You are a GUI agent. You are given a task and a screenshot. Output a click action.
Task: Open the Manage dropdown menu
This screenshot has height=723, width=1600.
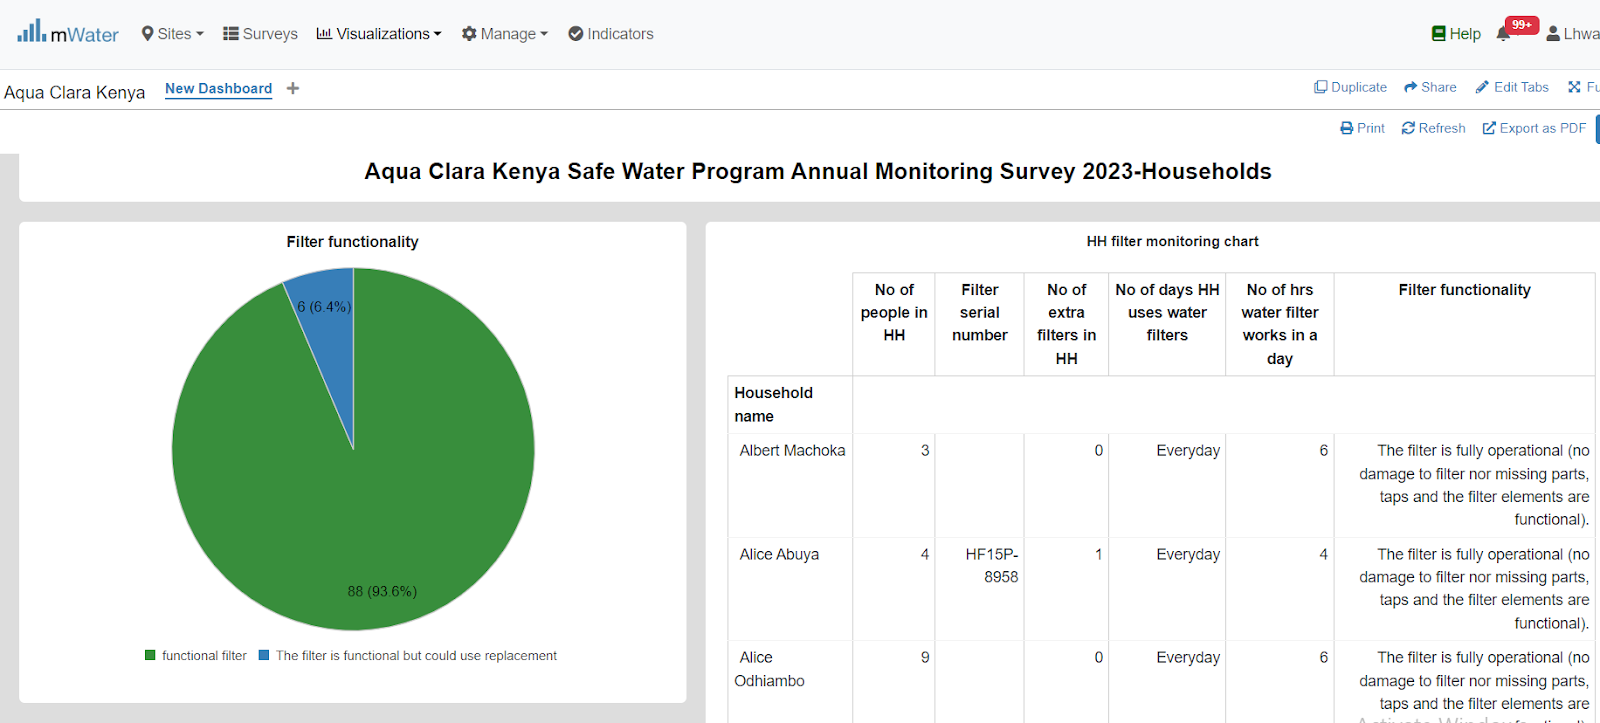click(x=505, y=34)
